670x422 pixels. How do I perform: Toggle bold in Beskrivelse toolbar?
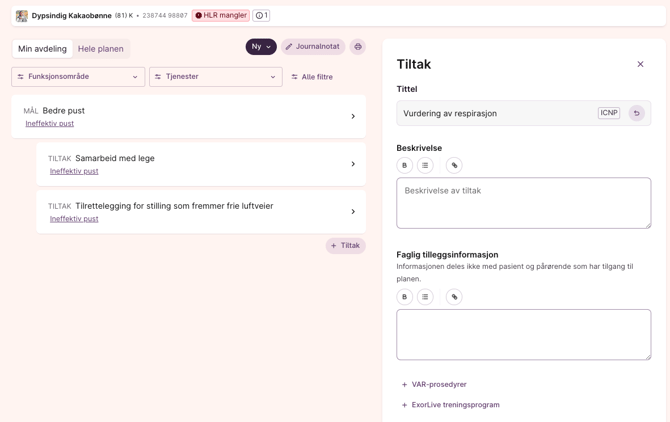(405, 165)
